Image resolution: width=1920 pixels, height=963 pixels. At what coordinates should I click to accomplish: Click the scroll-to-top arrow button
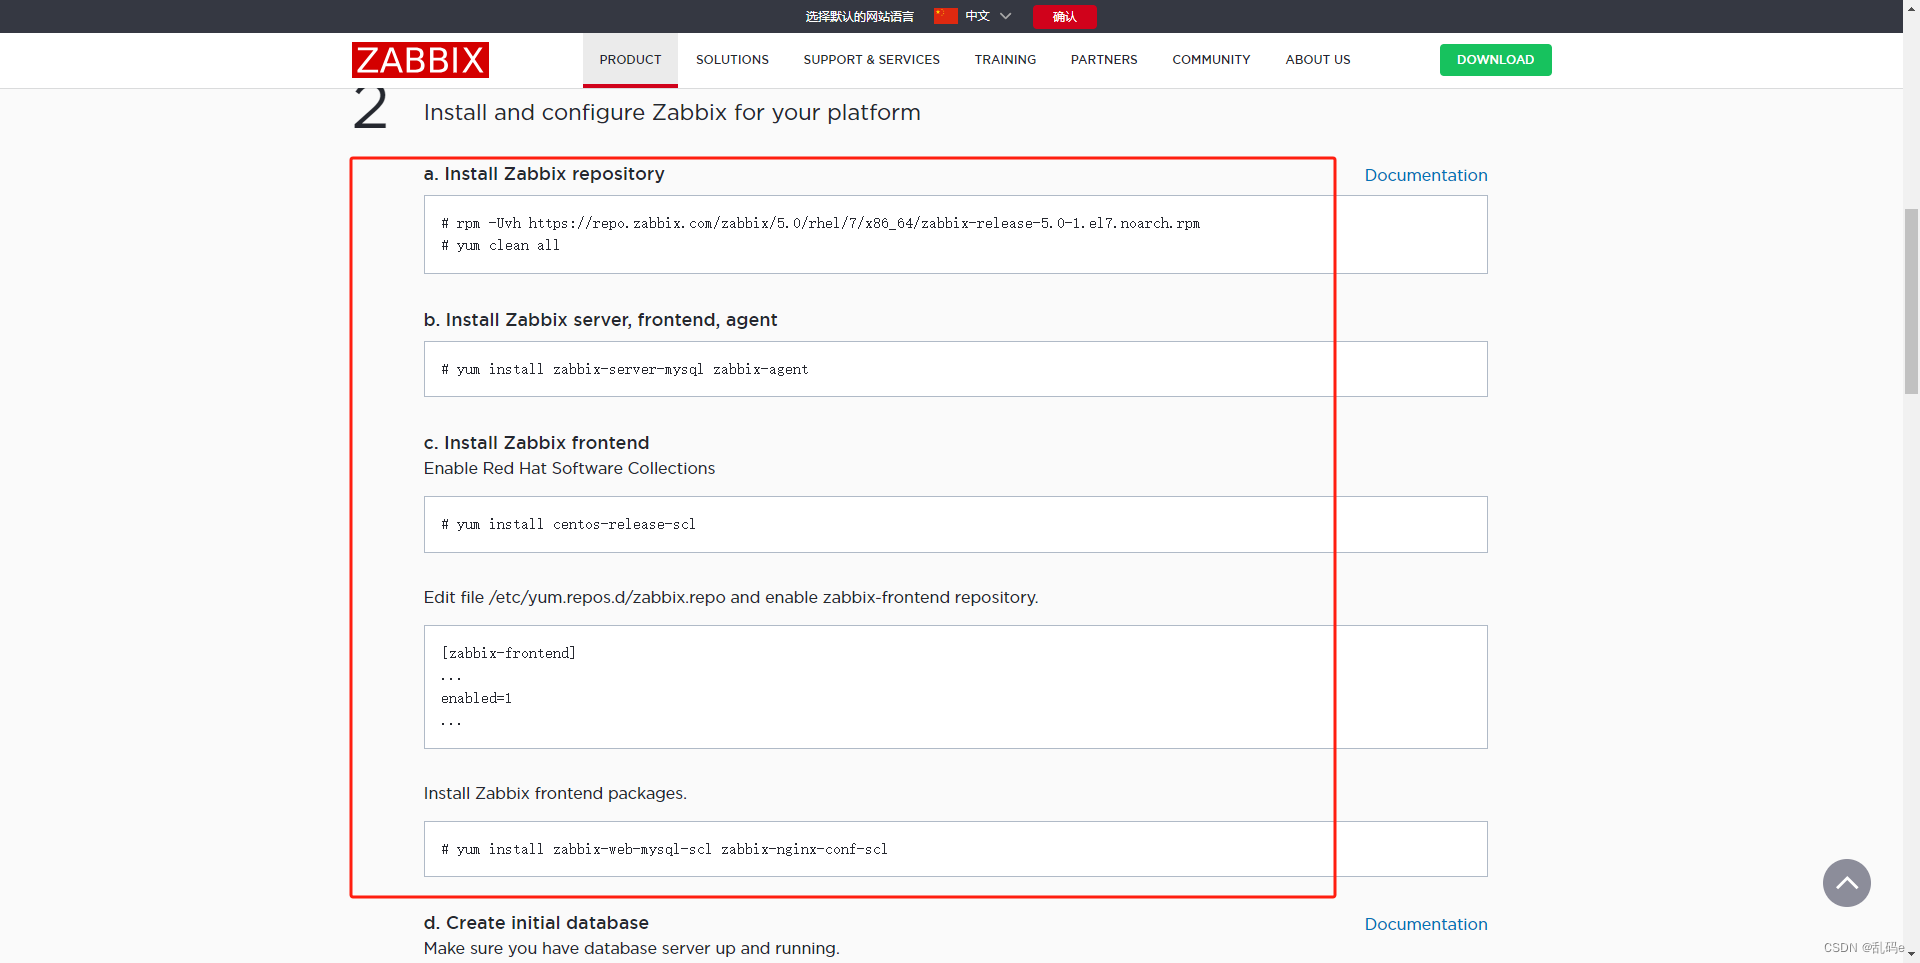pyautogui.click(x=1846, y=883)
